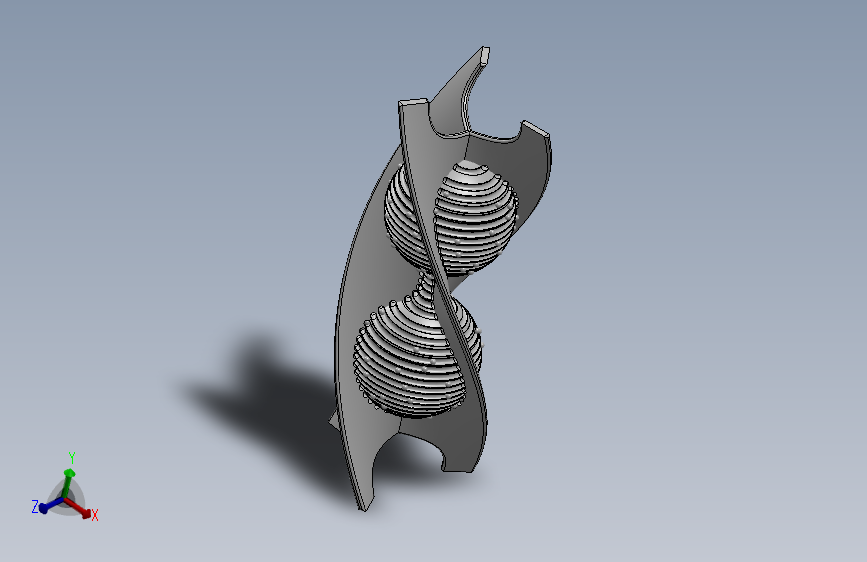Click the blue Z axis of the triad
867x562 pixels.
(52, 504)
